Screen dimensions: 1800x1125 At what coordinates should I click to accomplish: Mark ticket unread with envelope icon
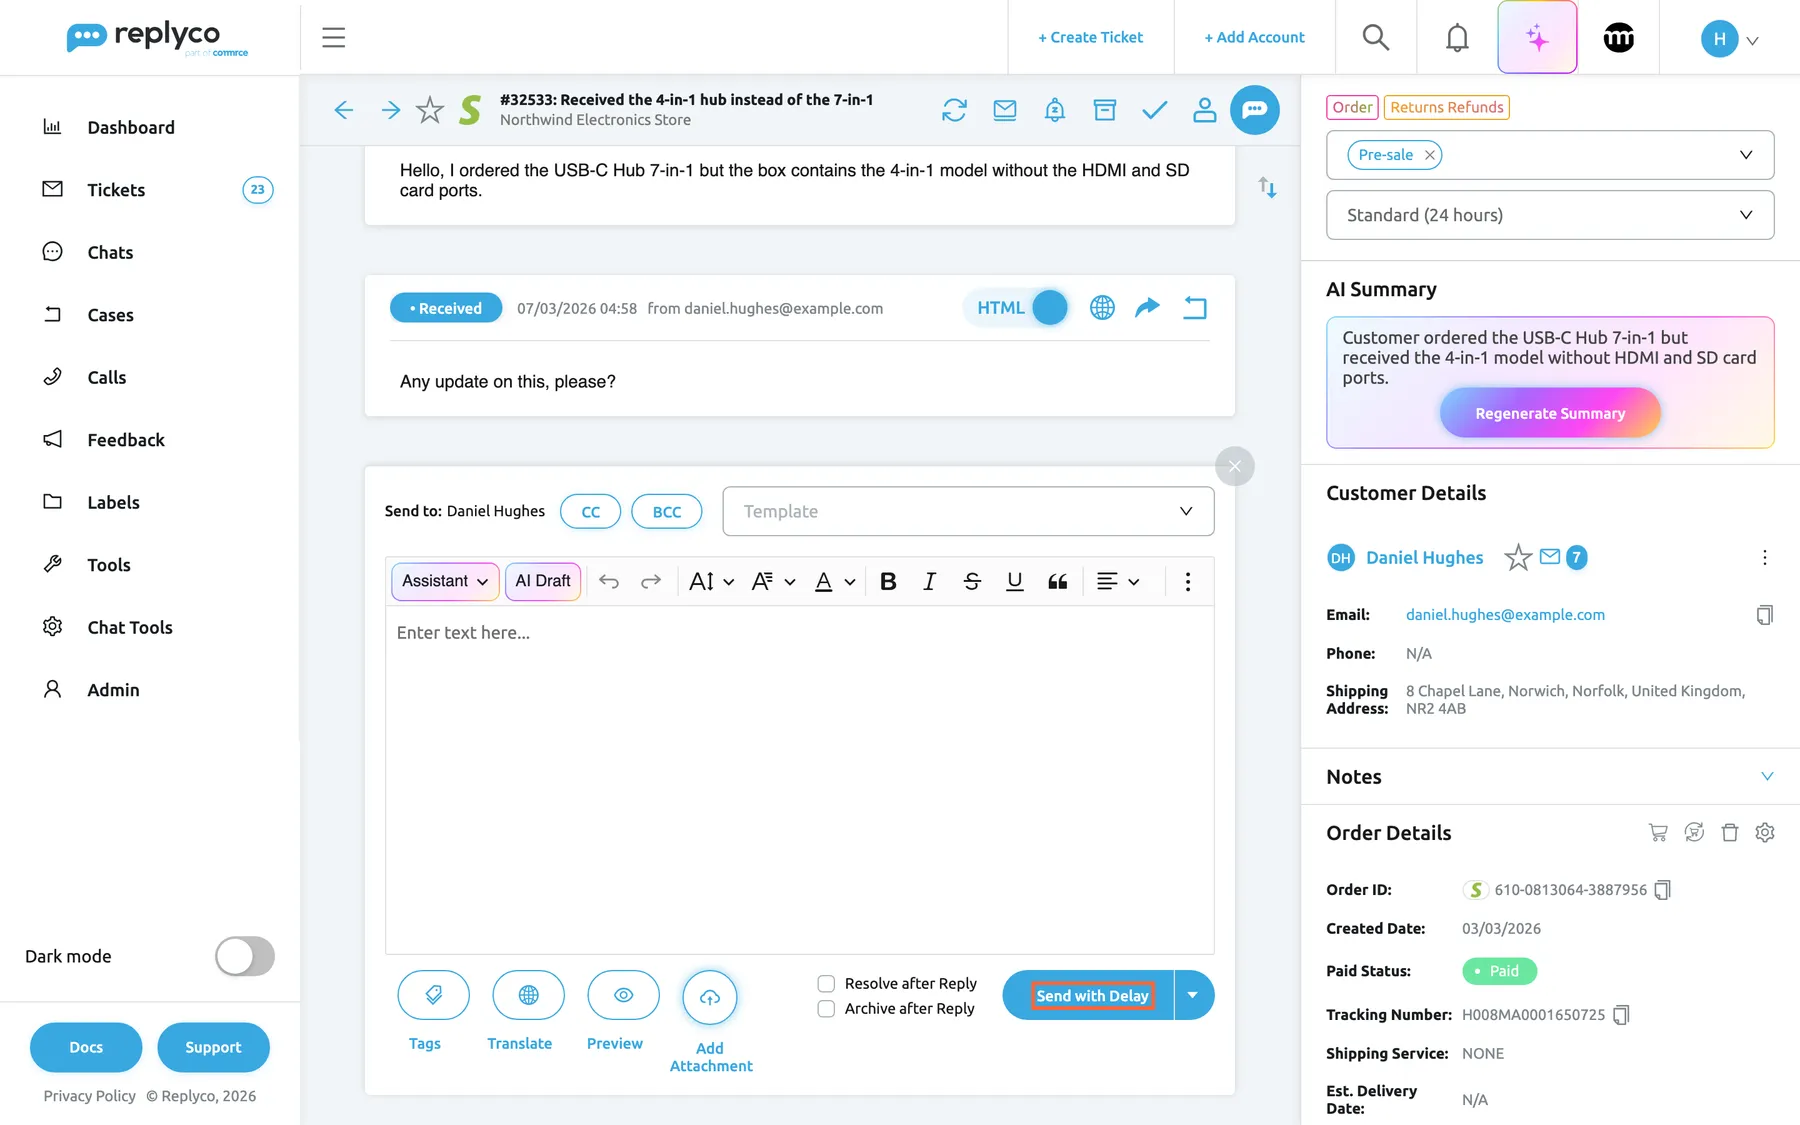[1005, 110]
